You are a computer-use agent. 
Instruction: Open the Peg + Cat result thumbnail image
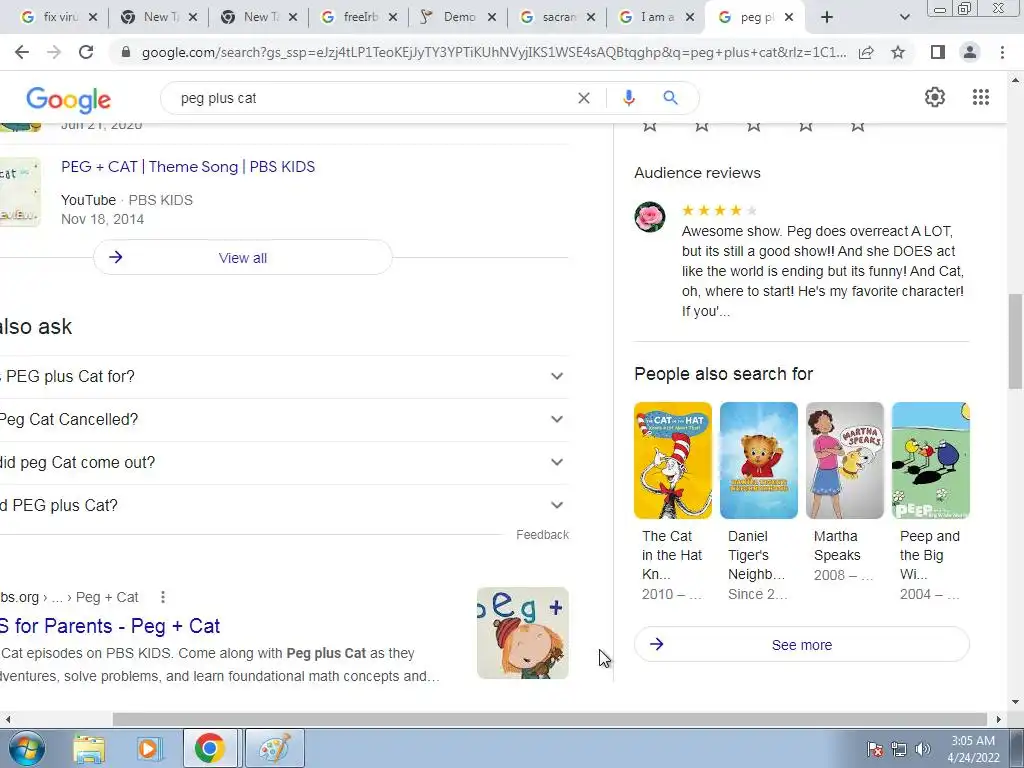click(522, 633)
